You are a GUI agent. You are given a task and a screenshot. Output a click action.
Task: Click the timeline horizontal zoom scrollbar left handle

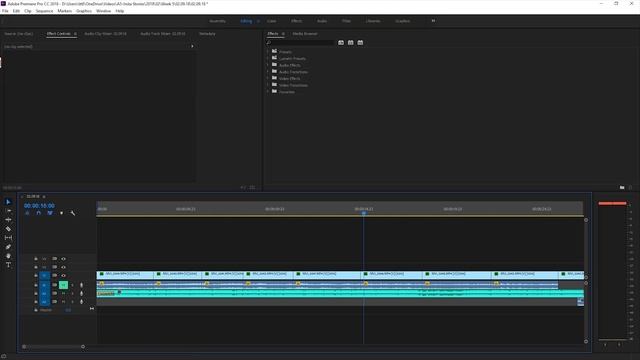tap(24, 347)
